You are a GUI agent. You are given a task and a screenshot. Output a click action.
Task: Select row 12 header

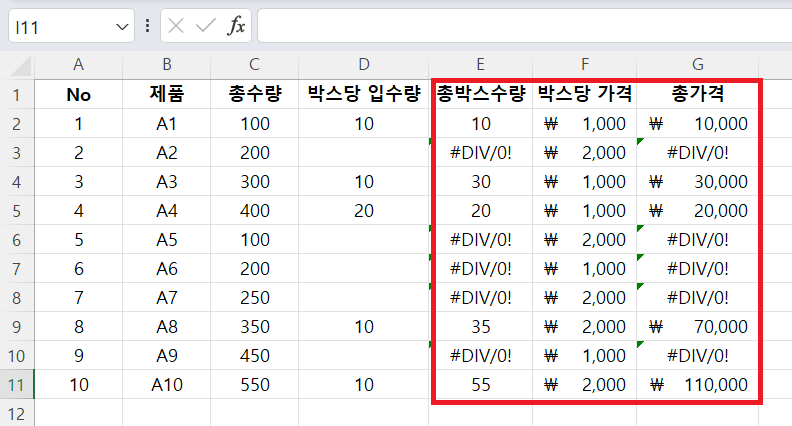pyautogui.click(x=17, y=413)
